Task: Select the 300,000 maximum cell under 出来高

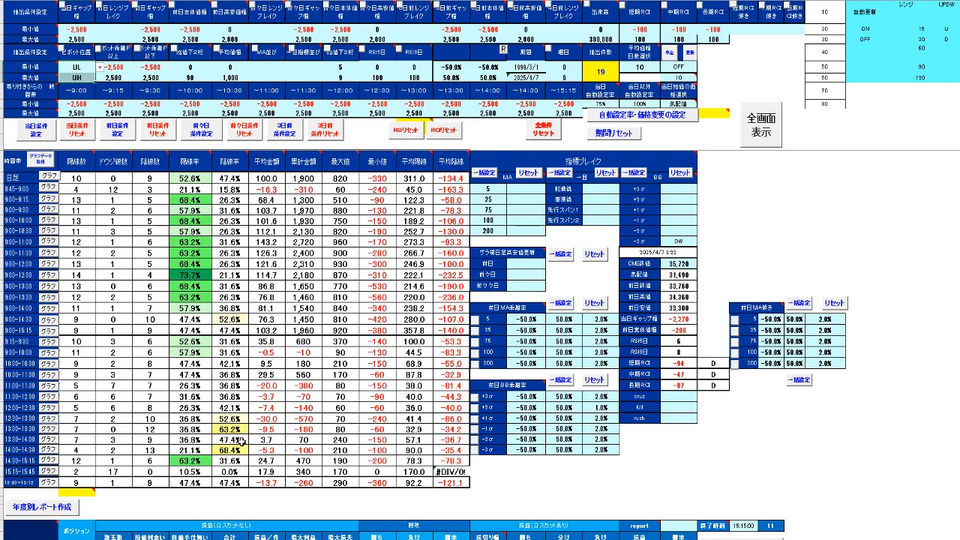Action: tap(600, 39)
